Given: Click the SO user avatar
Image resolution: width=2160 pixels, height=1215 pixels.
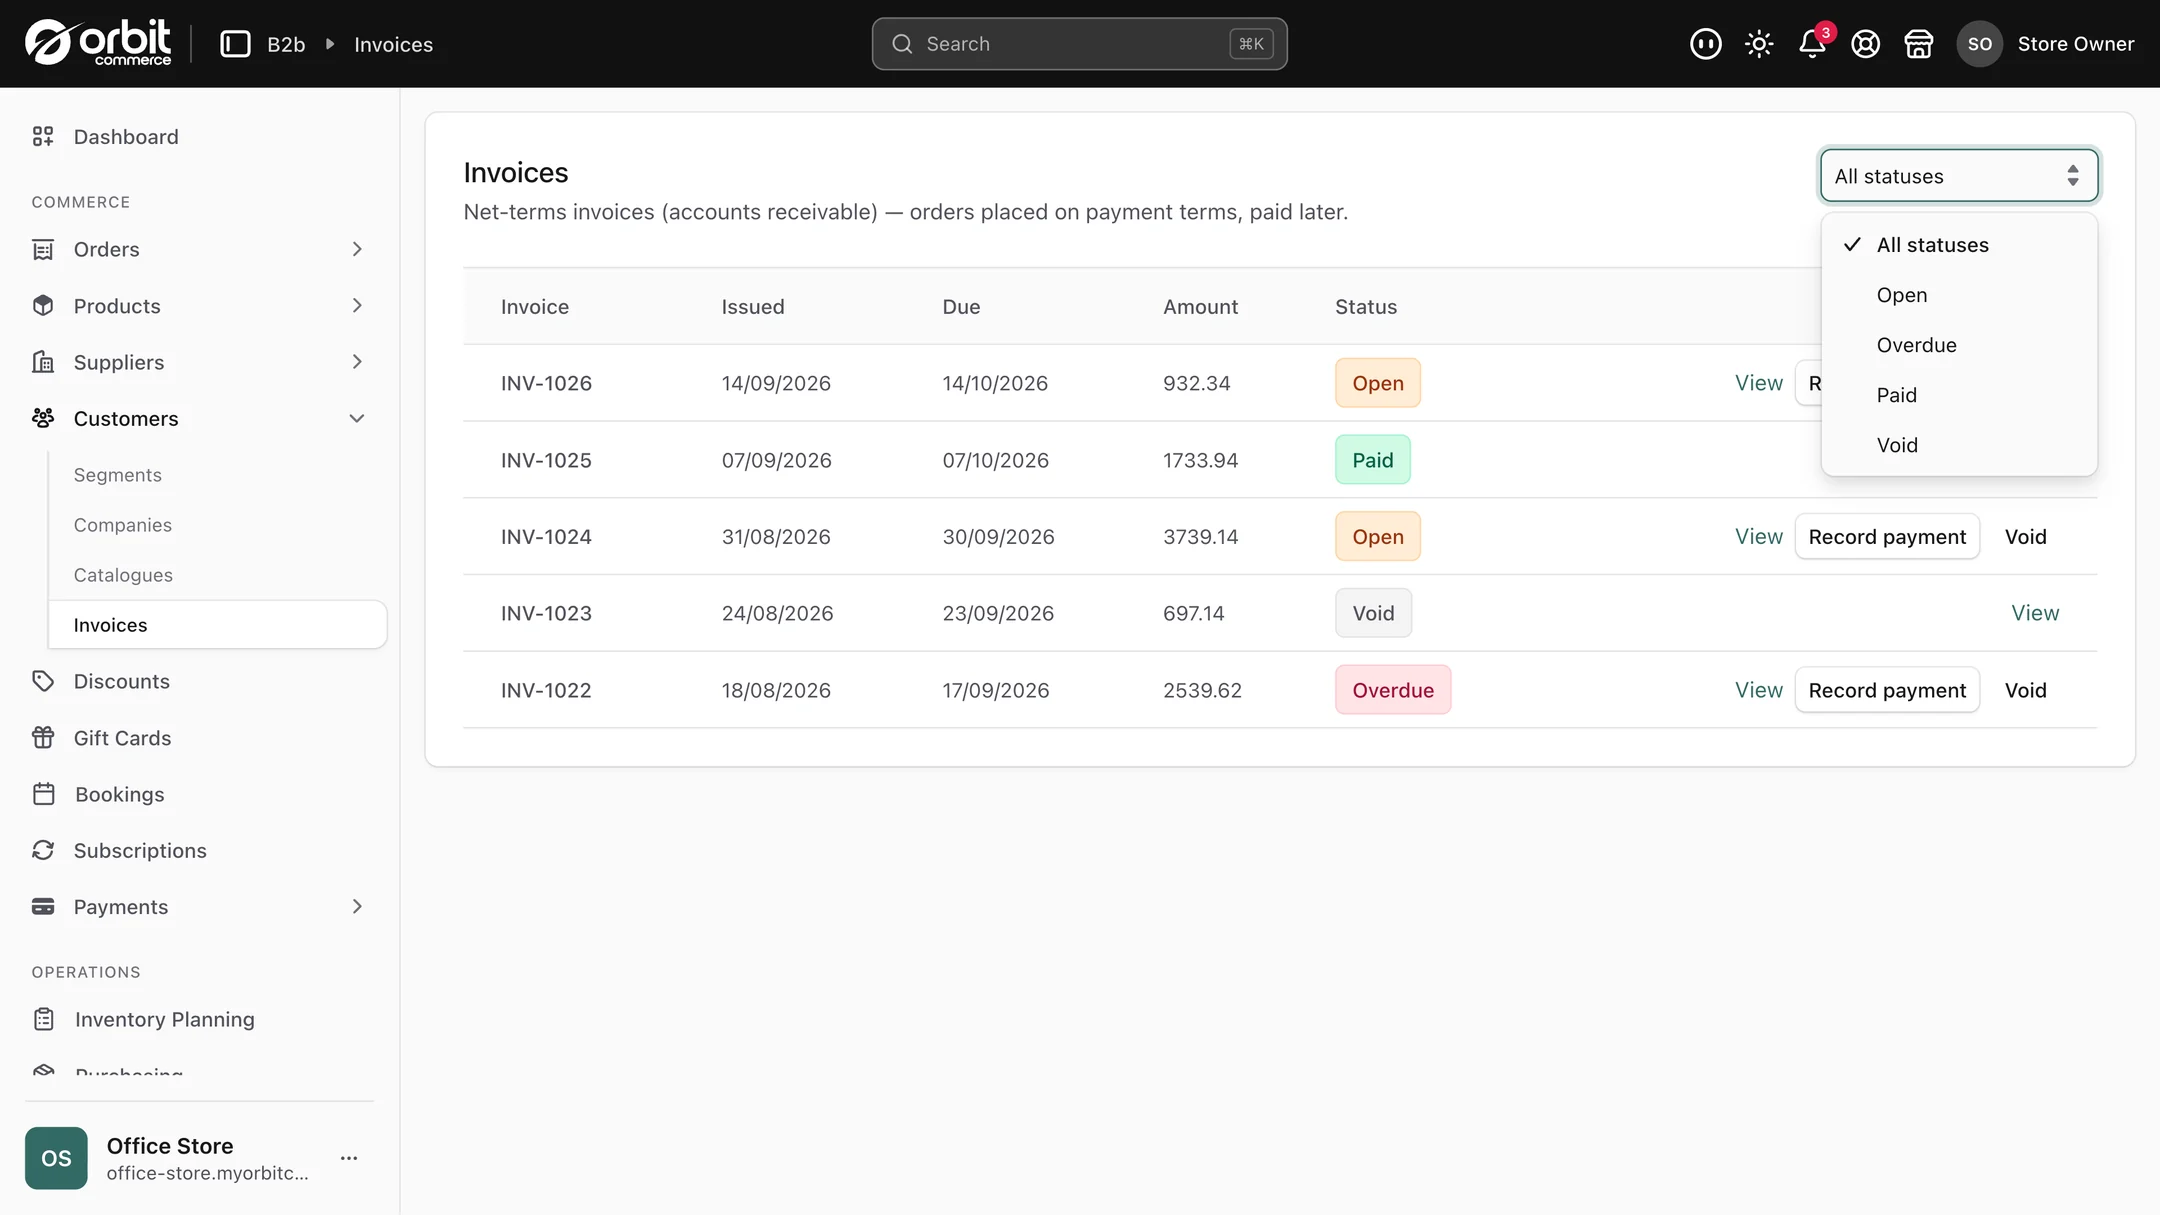Looking at the screenshot, I should 1979,44.
